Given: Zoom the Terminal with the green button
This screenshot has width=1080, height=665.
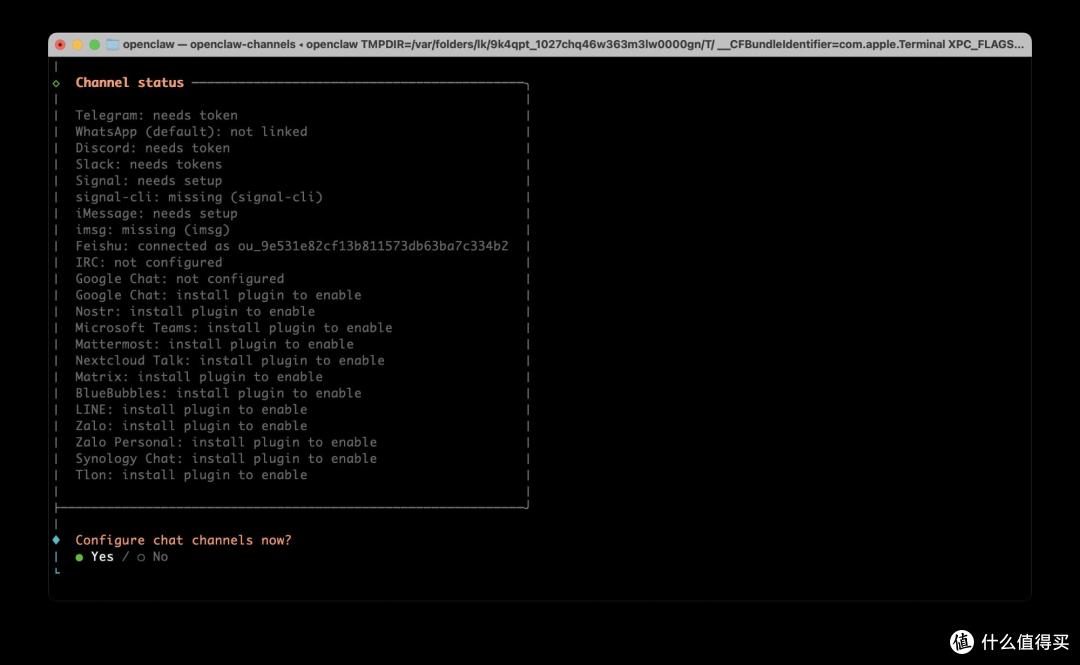Looking at the screenshot, I should pos(94,45).
